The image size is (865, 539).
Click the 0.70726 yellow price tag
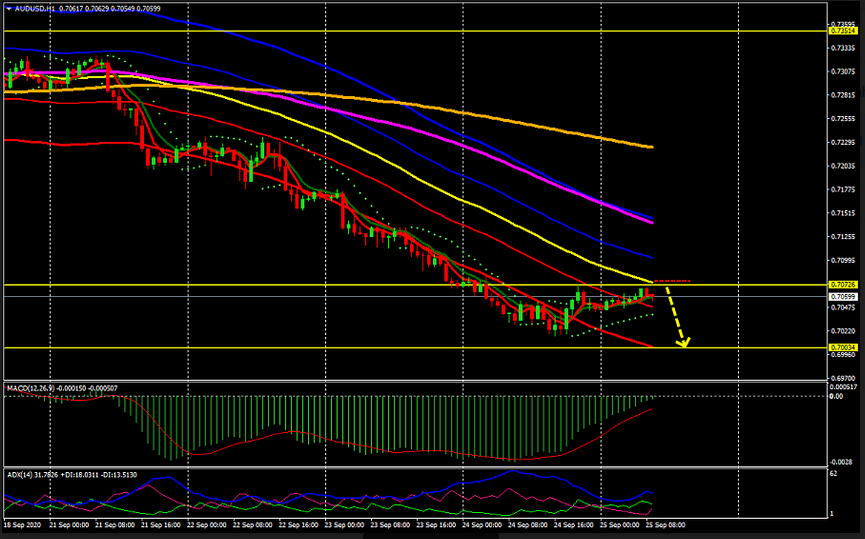pyautogui.click(x=842, y=285)
